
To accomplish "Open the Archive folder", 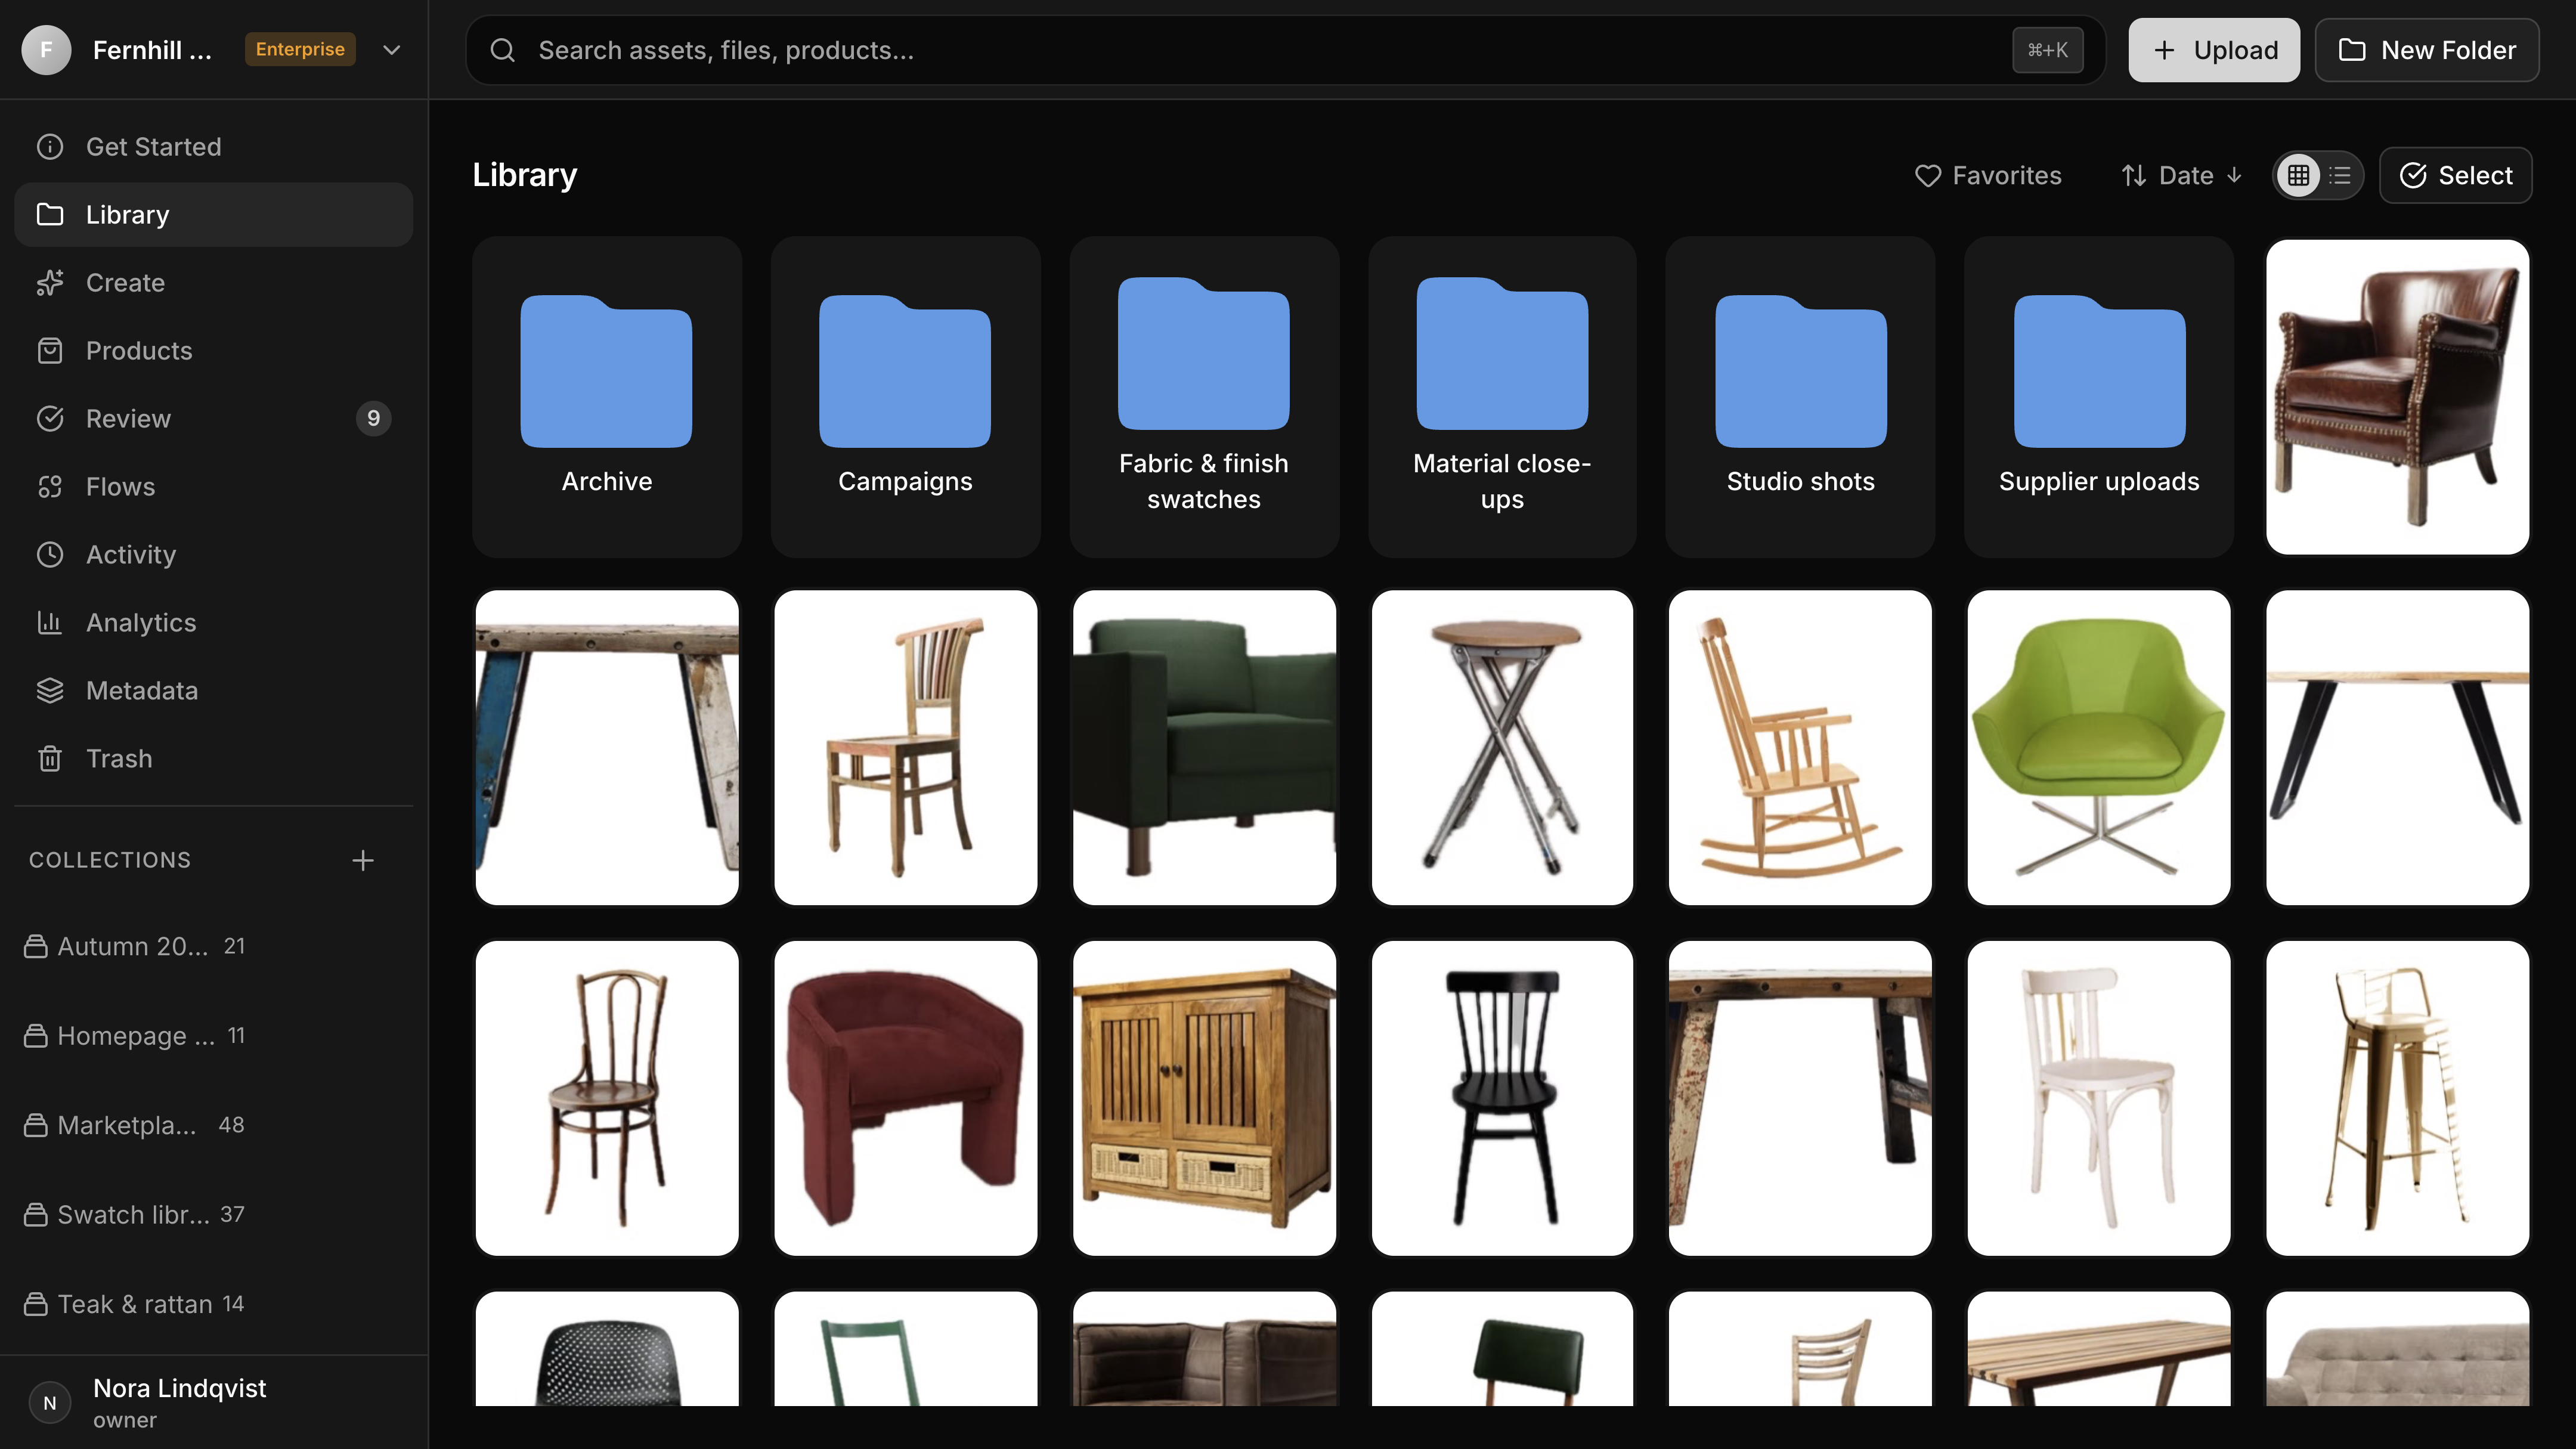I will tap(606, 397).
